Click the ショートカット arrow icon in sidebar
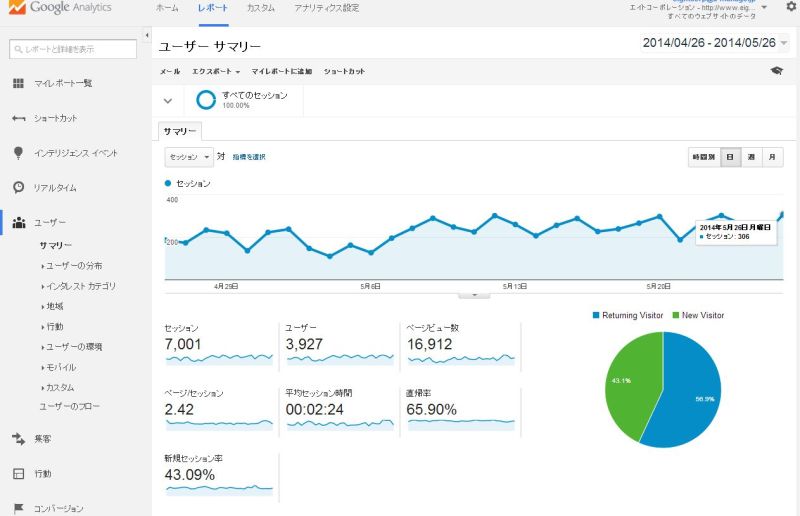Image resolution: width=800 pixels, height=516 pixels. pyautogui.click(x=18, y=118)
